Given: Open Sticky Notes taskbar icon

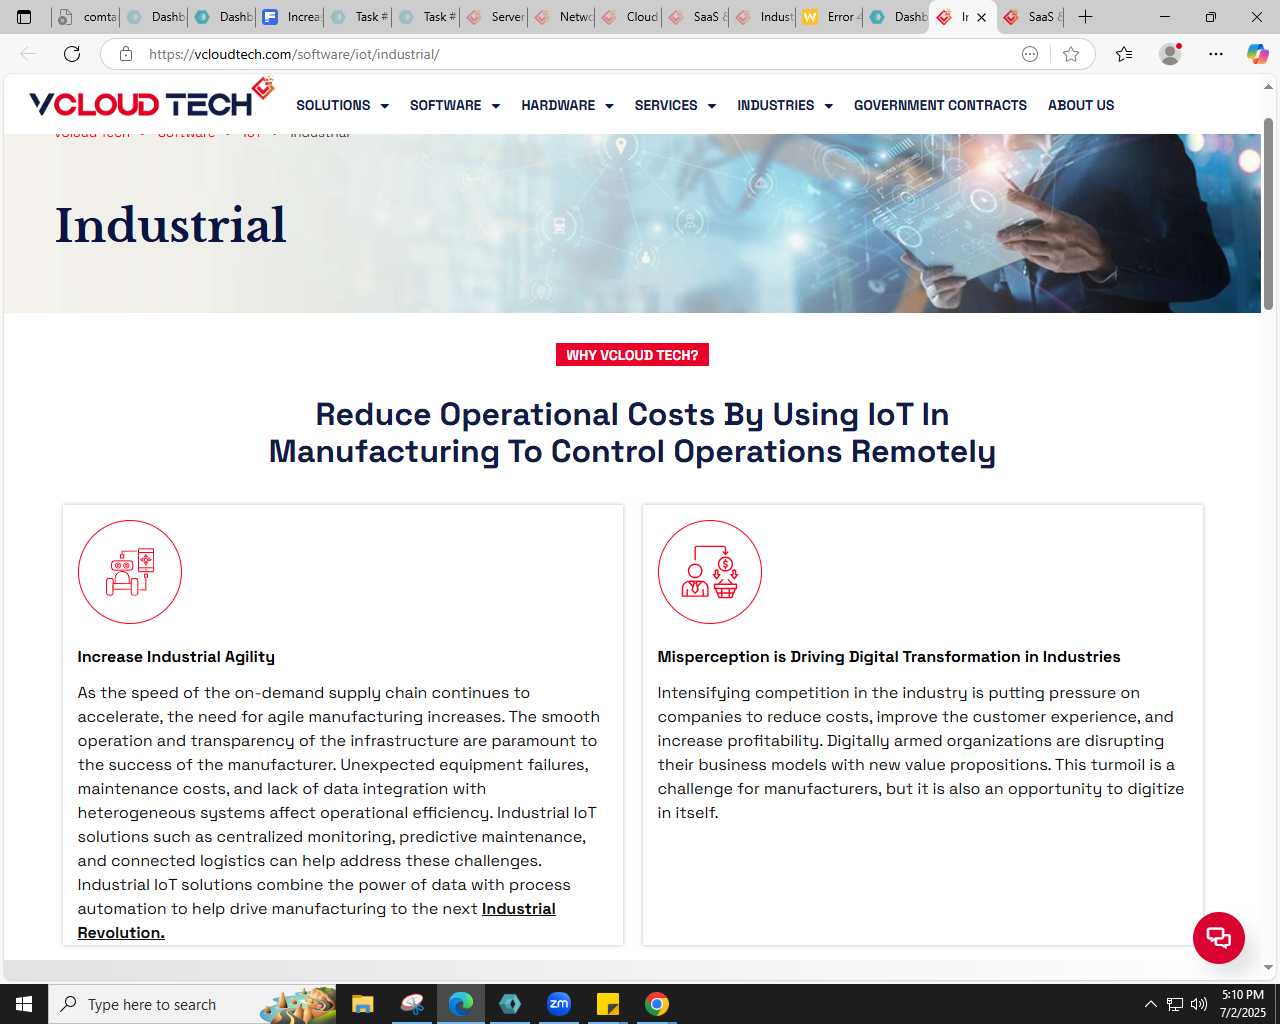Looking at the screenshot, I should point(608,1004).
